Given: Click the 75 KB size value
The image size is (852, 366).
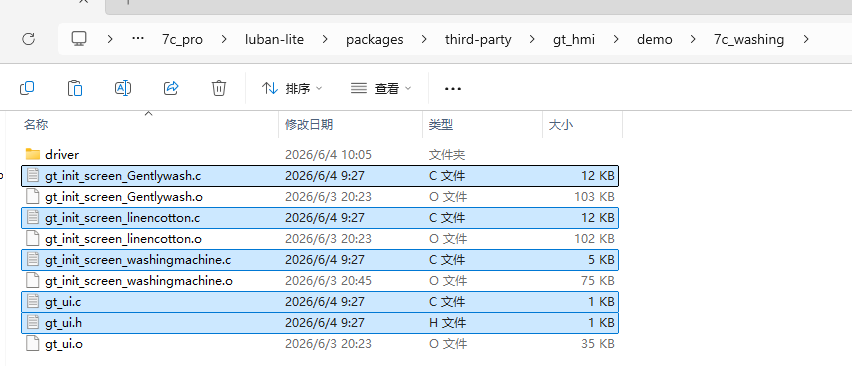Looking at the screenshot, I should pyautogui.click(x=598, y=281).
